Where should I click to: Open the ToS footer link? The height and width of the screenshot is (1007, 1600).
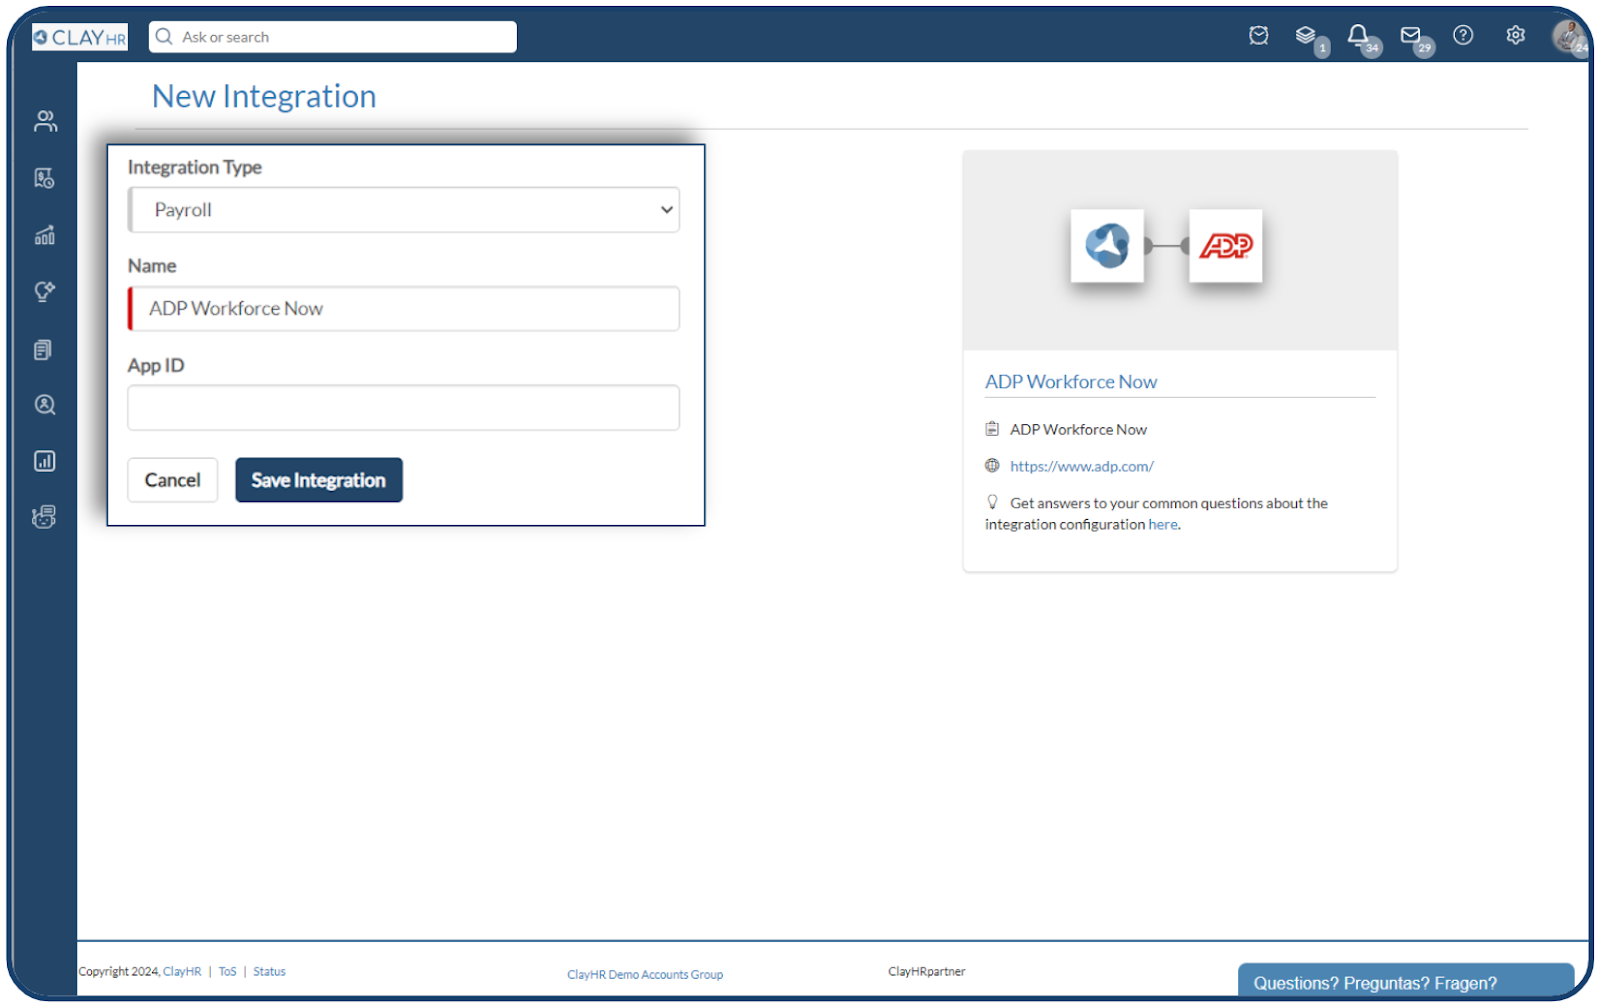[x=228, y=972]
